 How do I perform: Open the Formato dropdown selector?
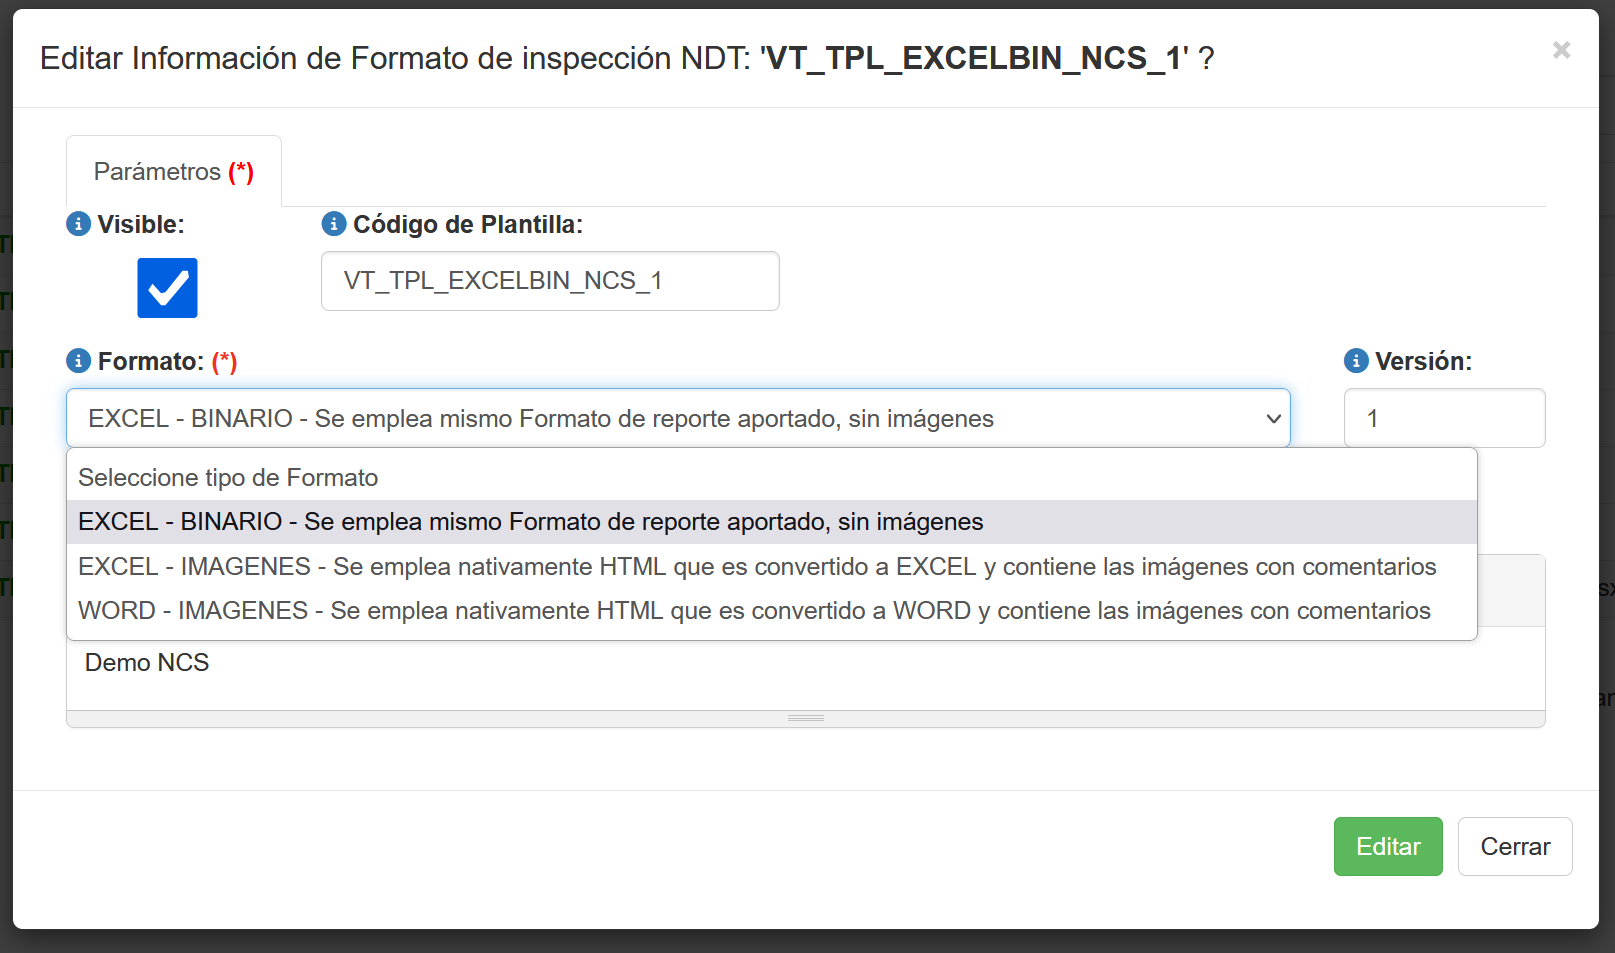coord(677,418)
